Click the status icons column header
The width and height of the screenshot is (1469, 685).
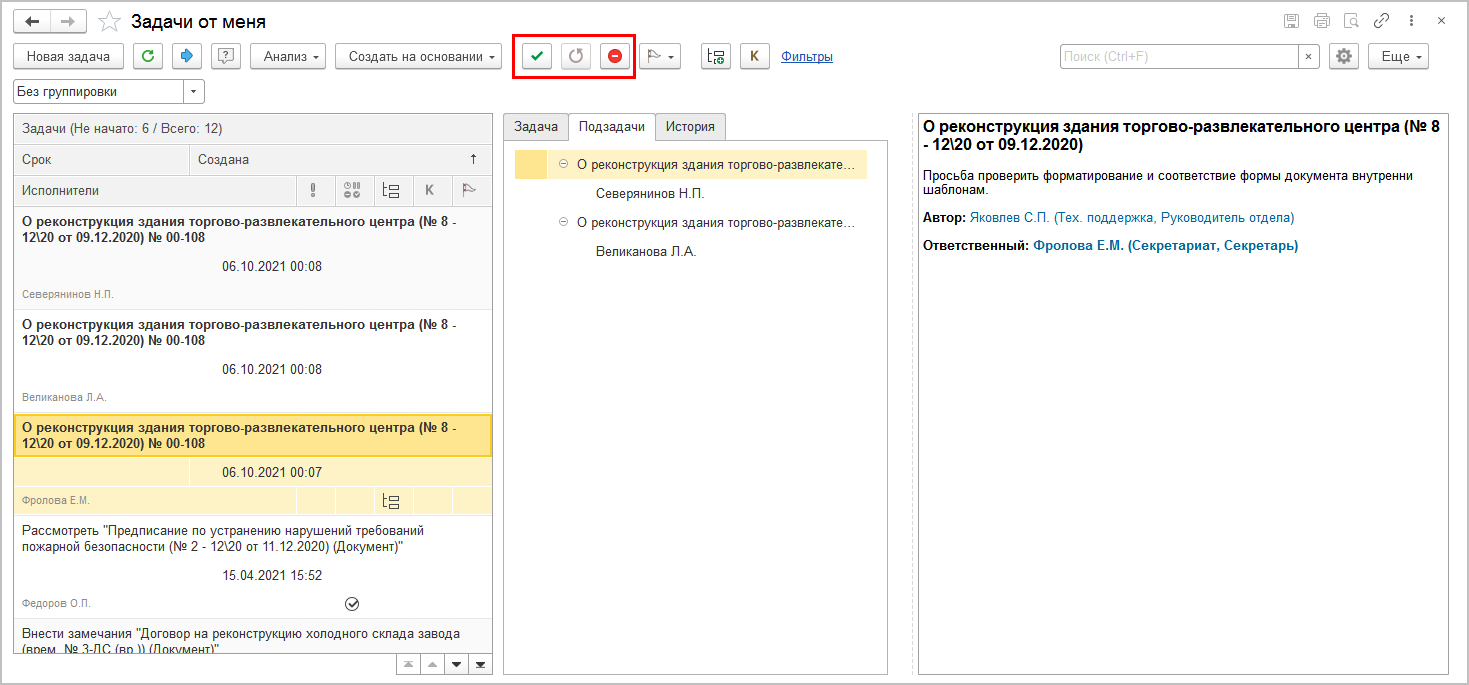(x=352, y=190)
